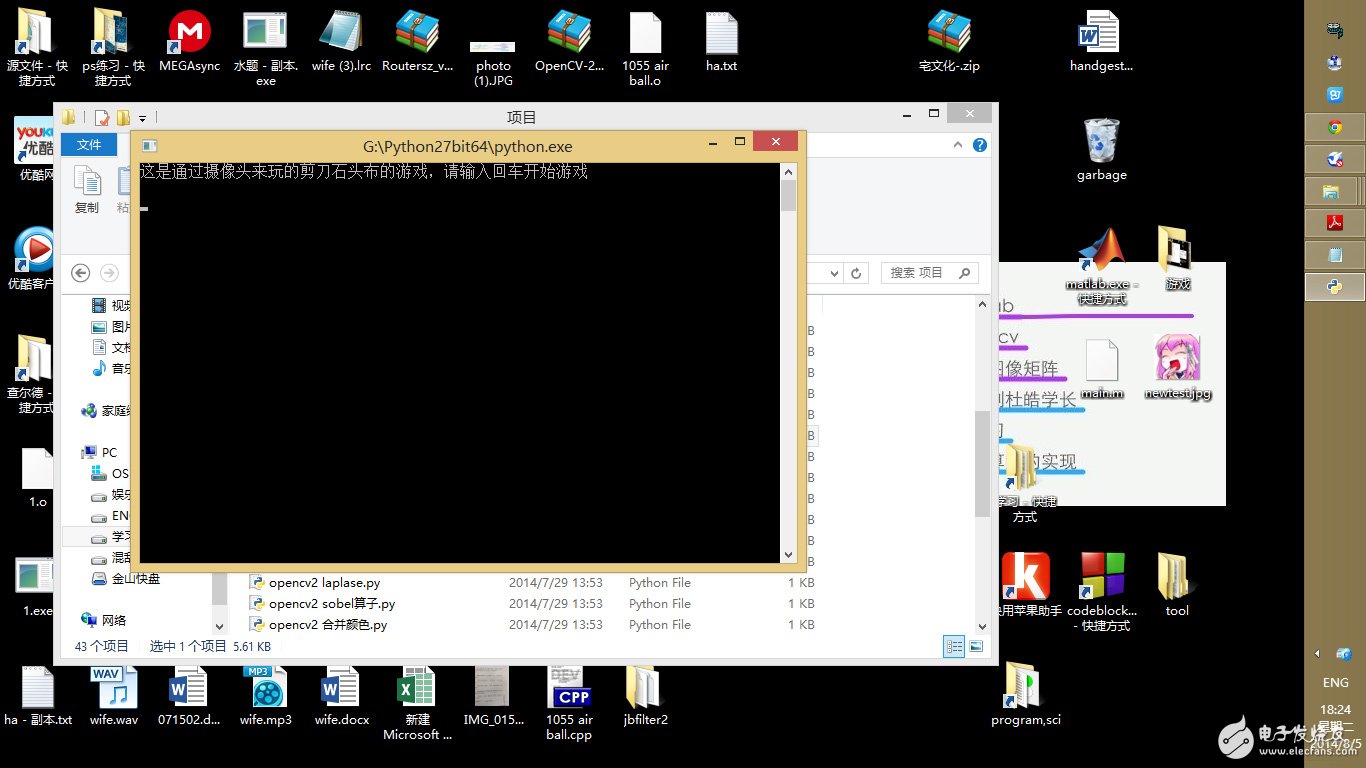Viewport: 1366px width, 768px height.
Task: Switch to the details view layout
Action: click(x=953, y=647)
